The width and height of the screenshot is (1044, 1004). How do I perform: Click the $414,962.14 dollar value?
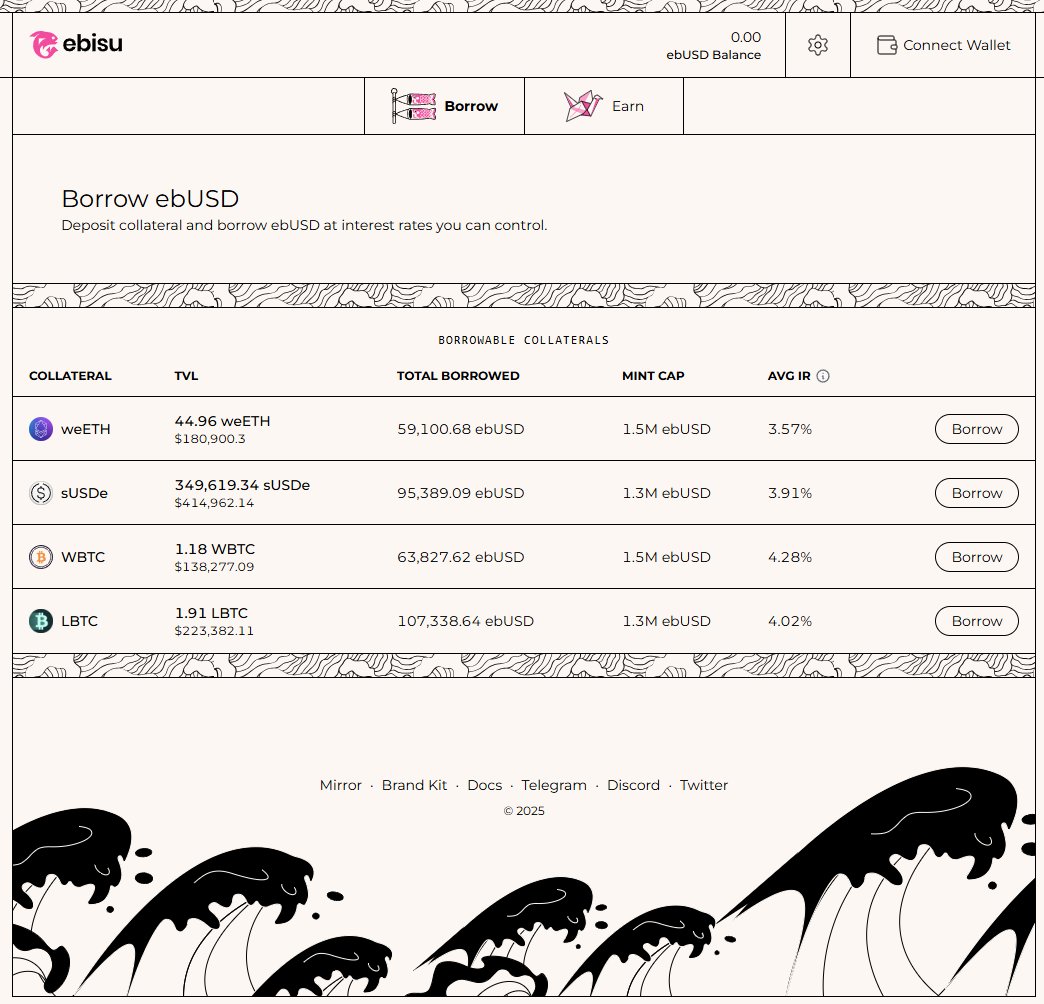click(214, 503)
